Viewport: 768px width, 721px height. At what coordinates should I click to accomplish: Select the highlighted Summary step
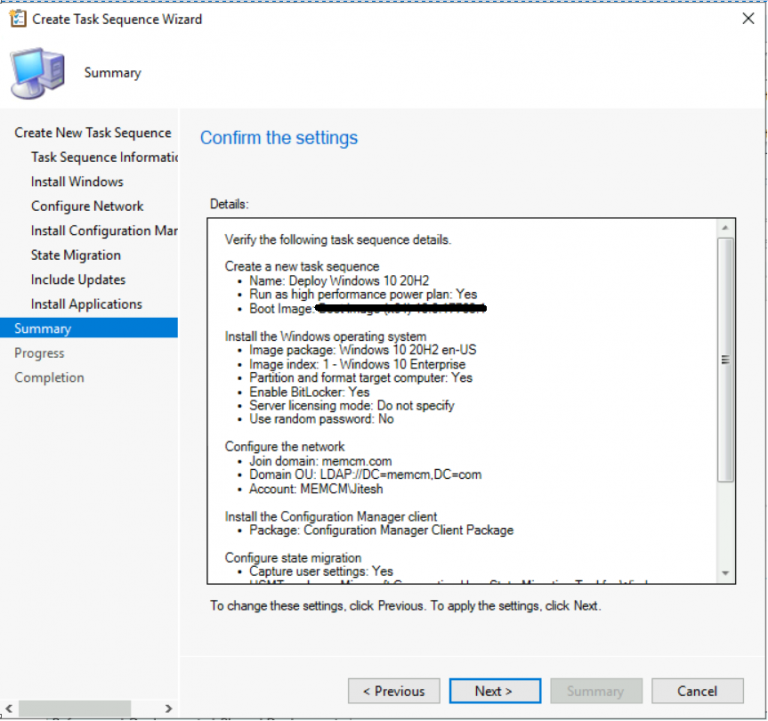pyautogui.click(x=43, y=328)
